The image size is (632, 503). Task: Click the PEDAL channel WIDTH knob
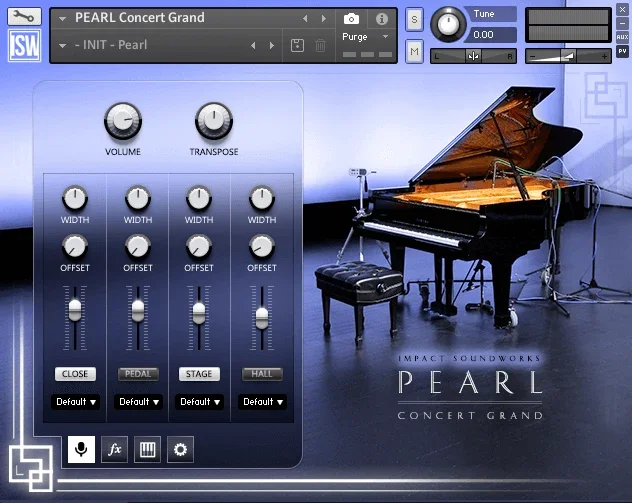[x=138, y=198]
